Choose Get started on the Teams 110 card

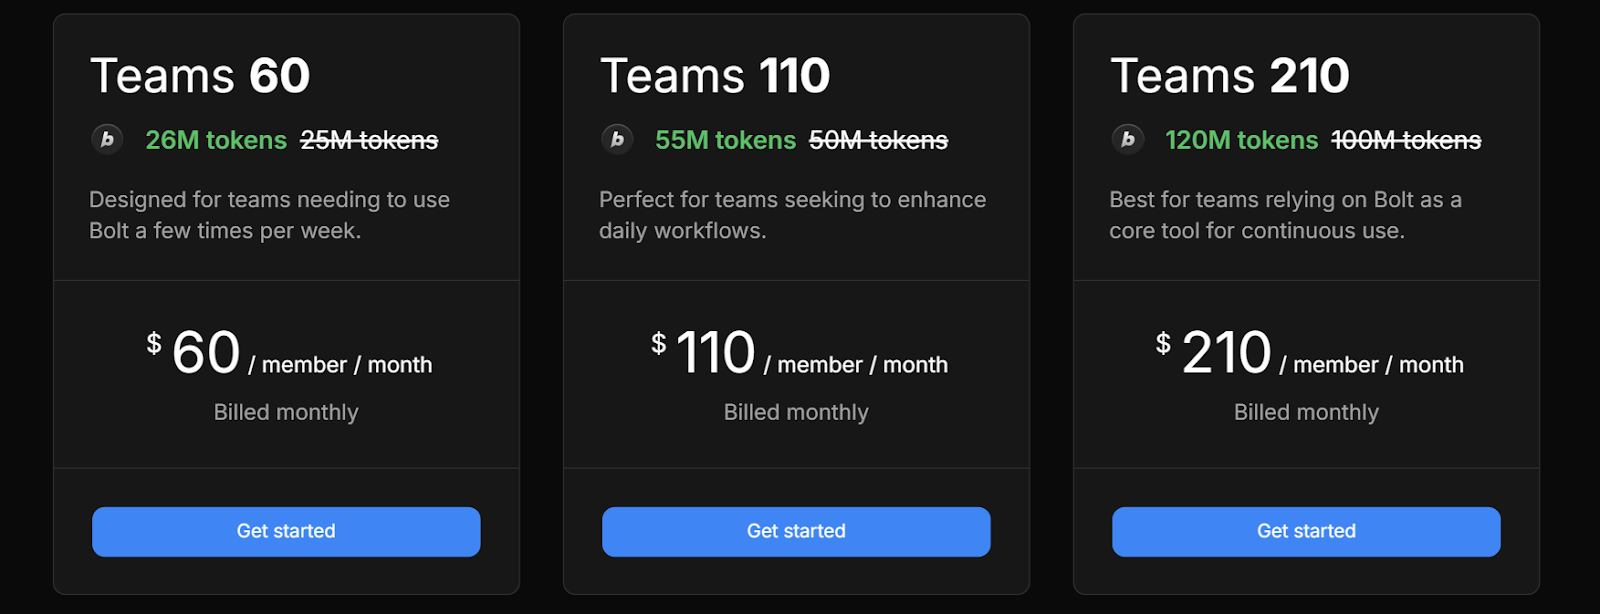(x=796, y=531)
